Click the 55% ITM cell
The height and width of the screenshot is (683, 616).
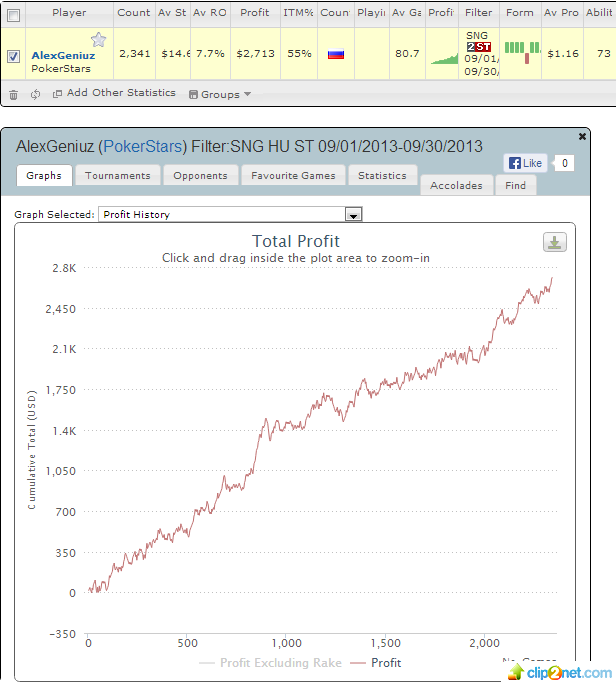point(299,54)
